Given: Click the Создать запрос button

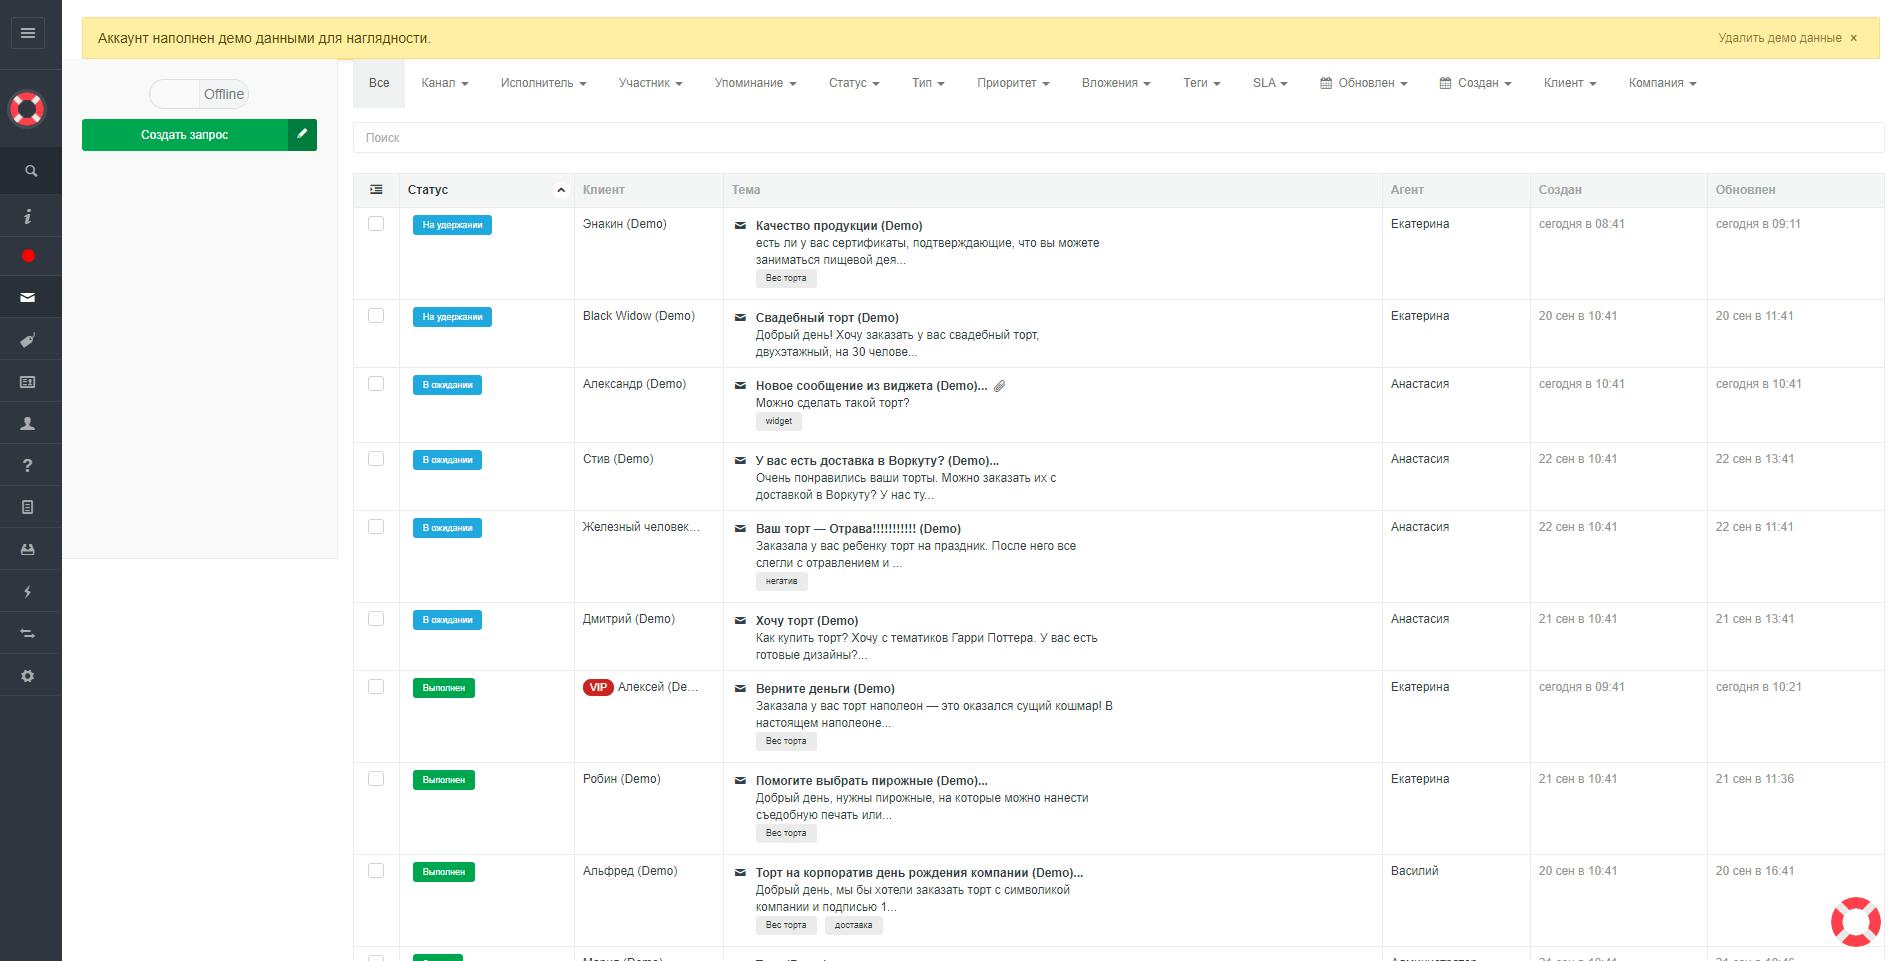Looking at the screenshot, I should click(x=185, y=134).
